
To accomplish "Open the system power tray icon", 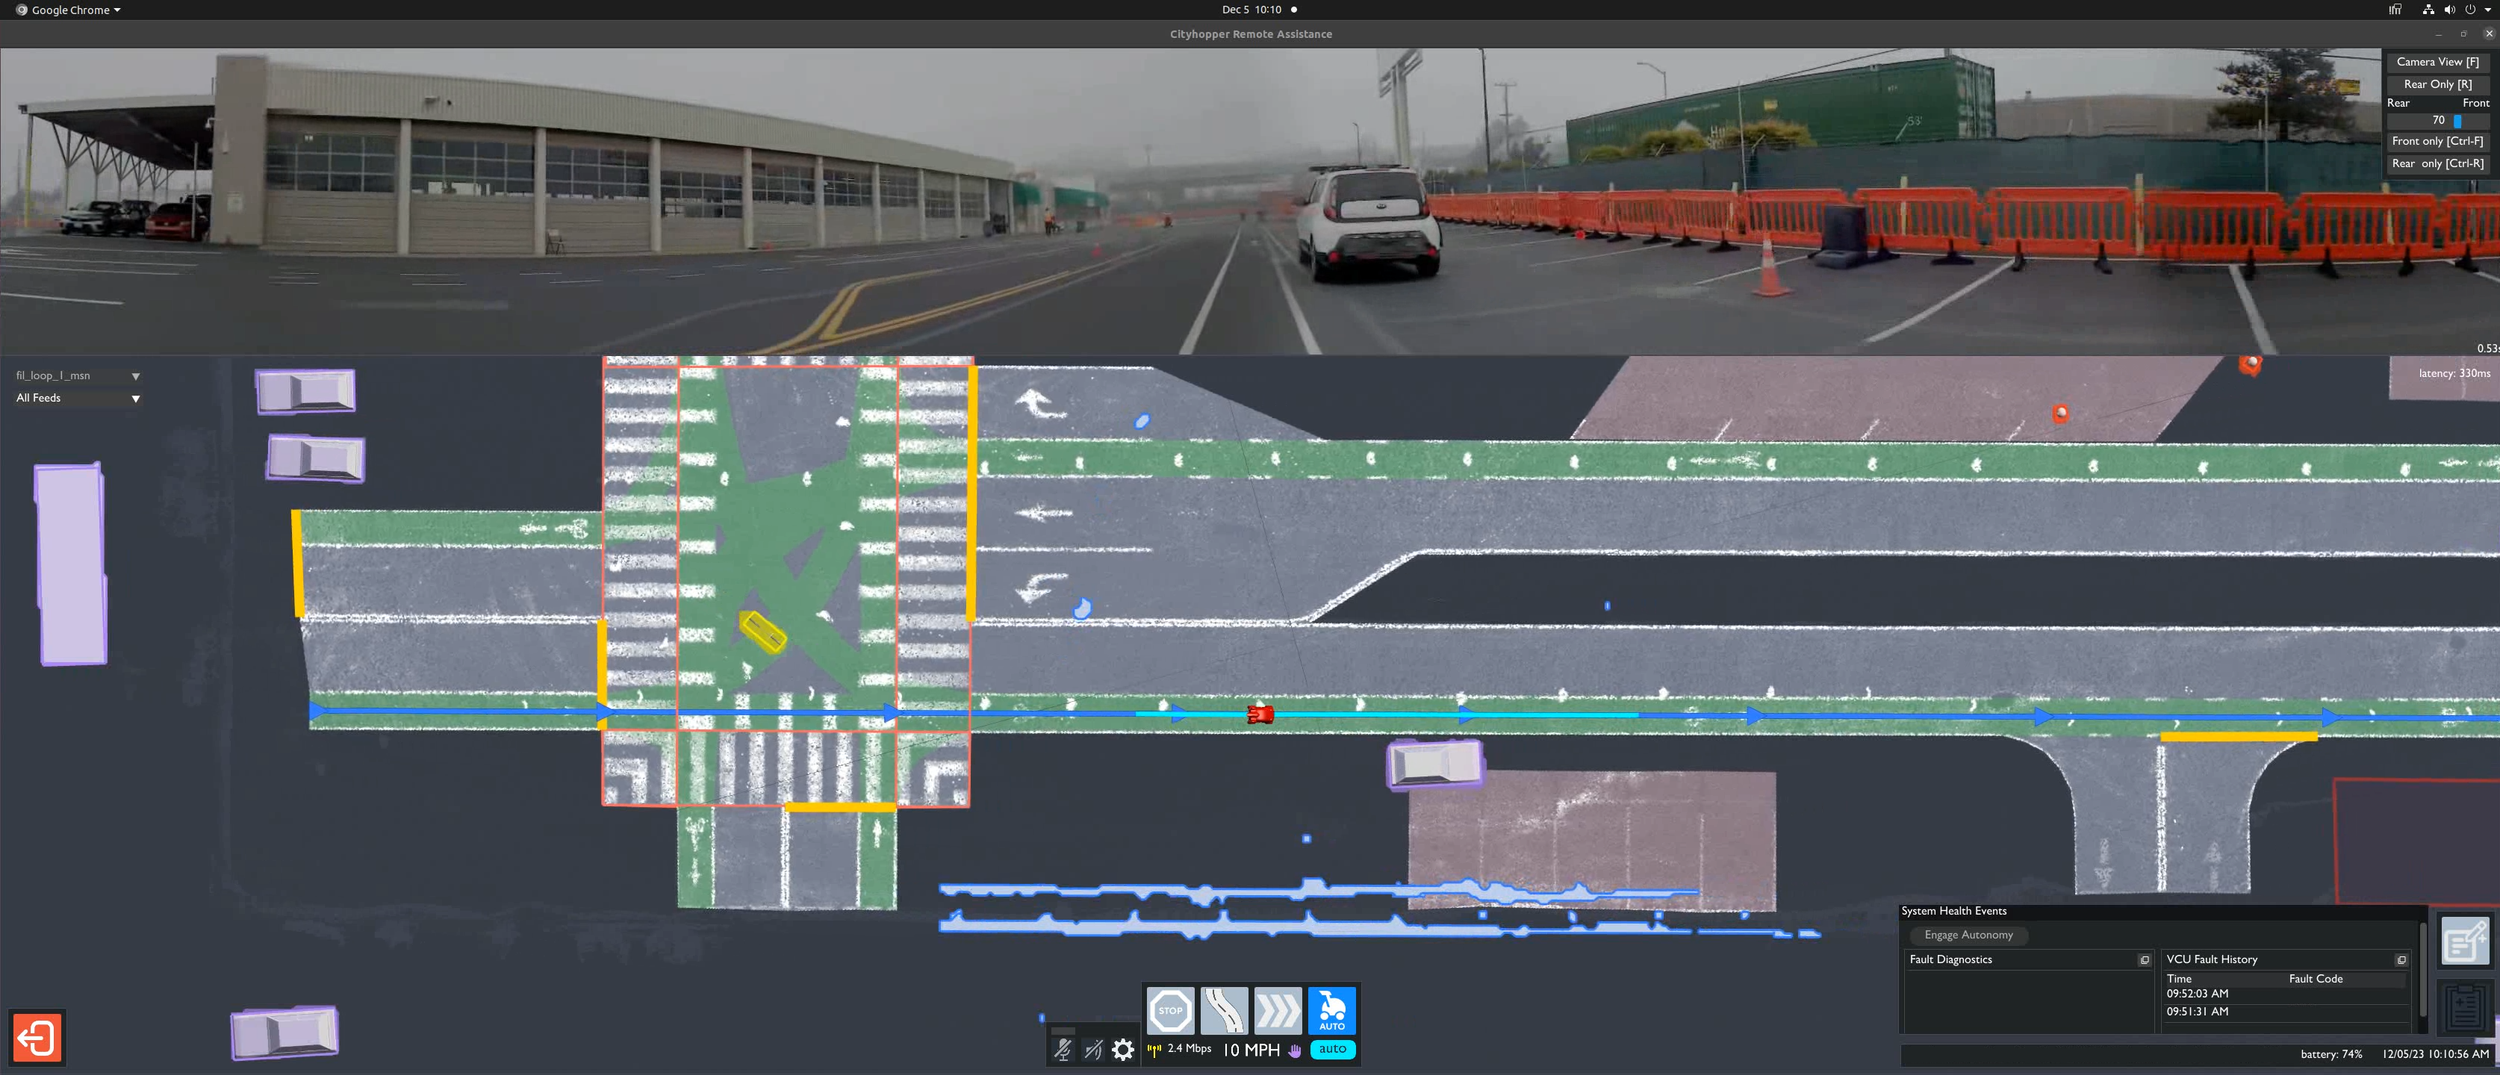I will tap(2470, 10).
